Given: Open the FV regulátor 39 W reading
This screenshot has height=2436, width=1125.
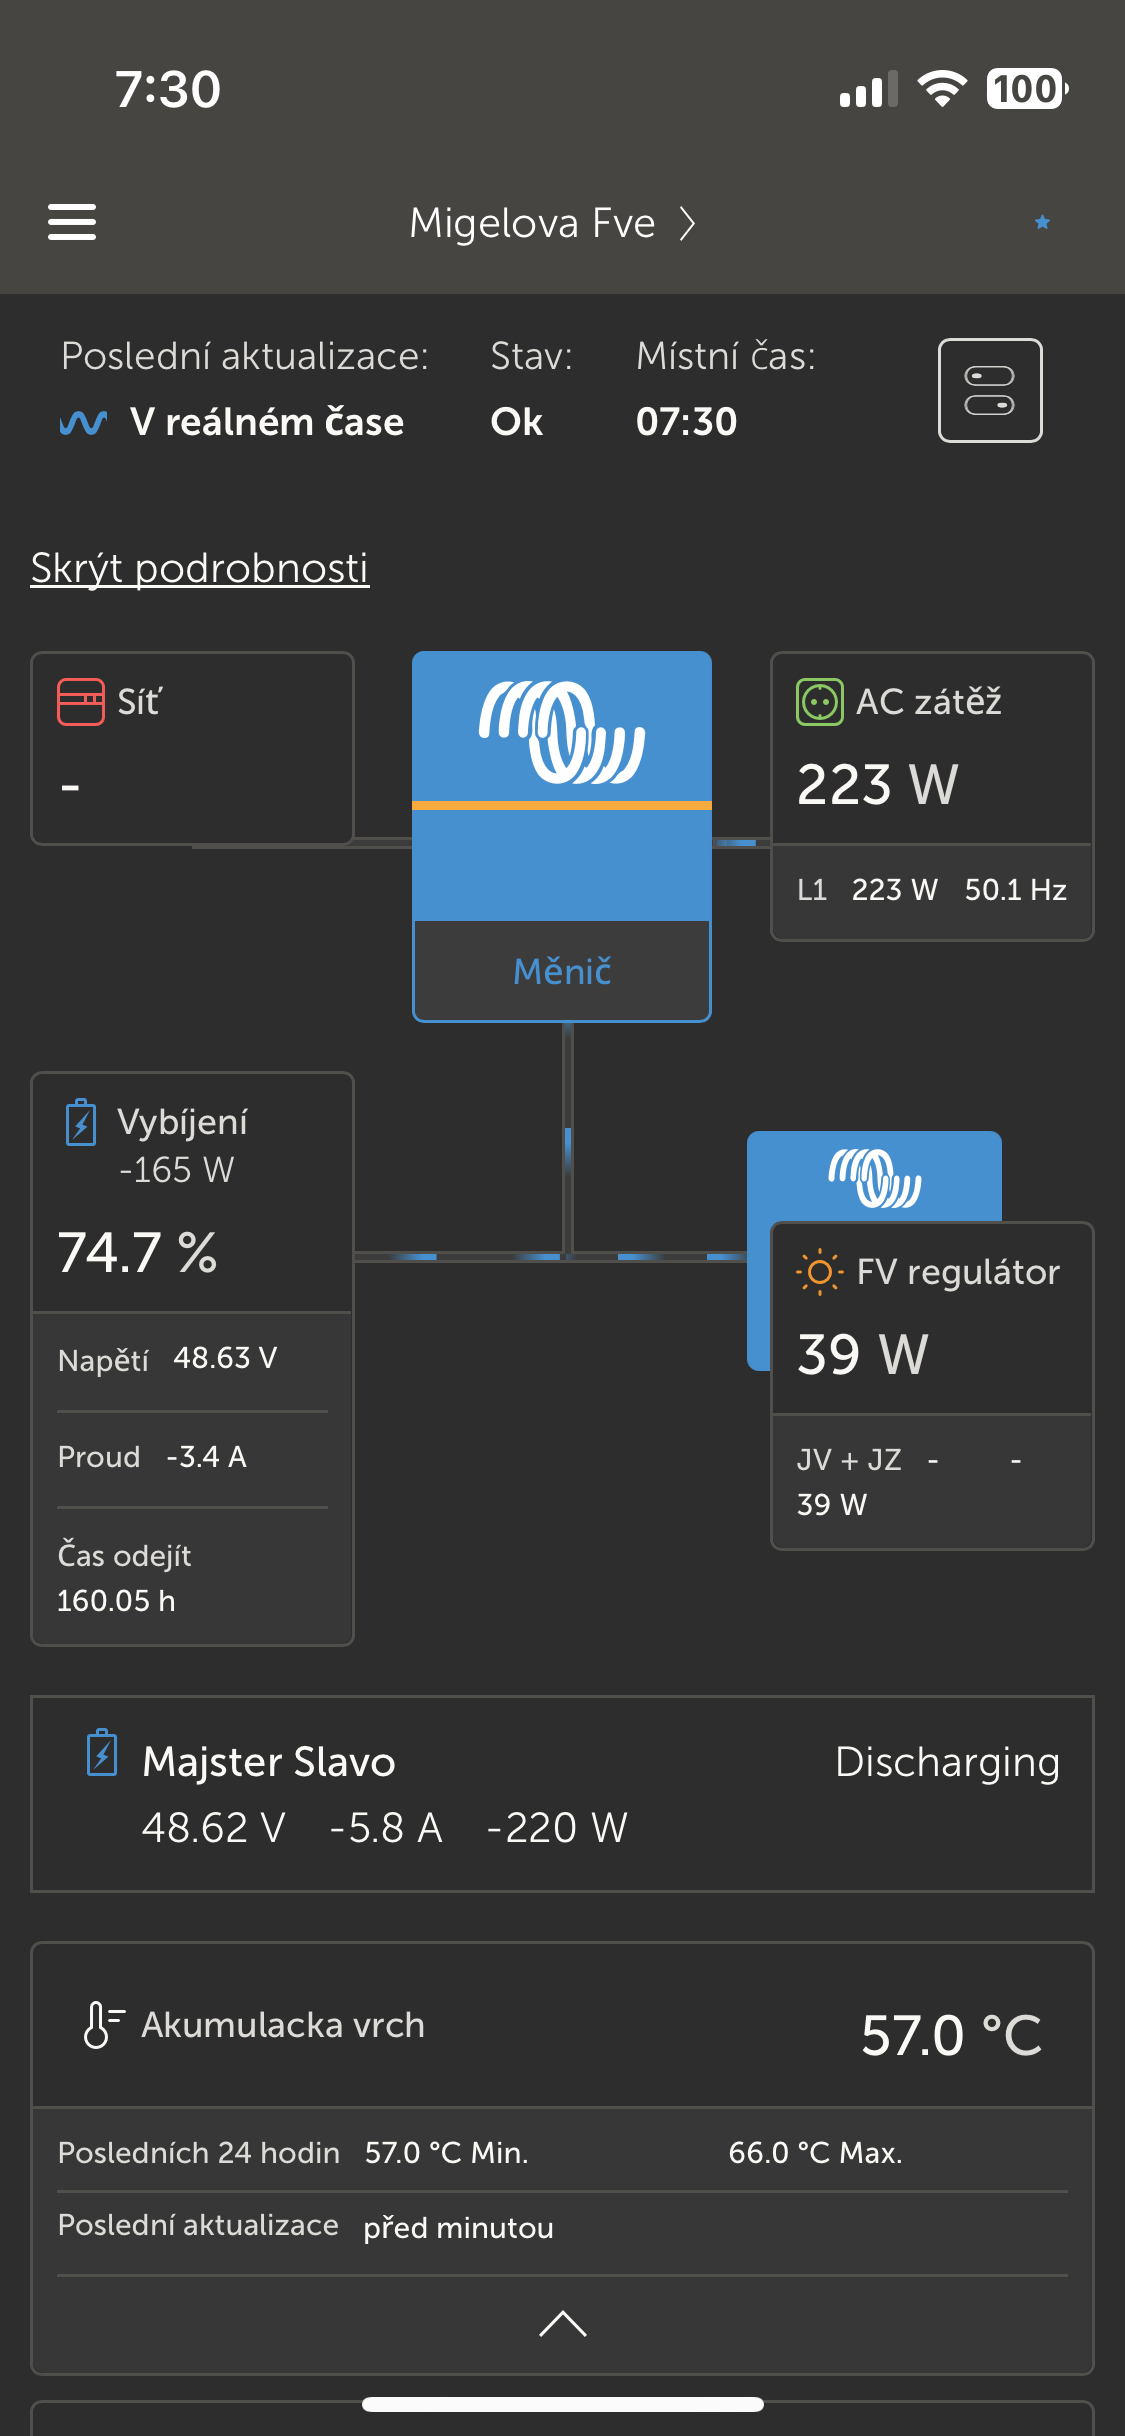Looking at the screenshot, I should click(864, 1354).
